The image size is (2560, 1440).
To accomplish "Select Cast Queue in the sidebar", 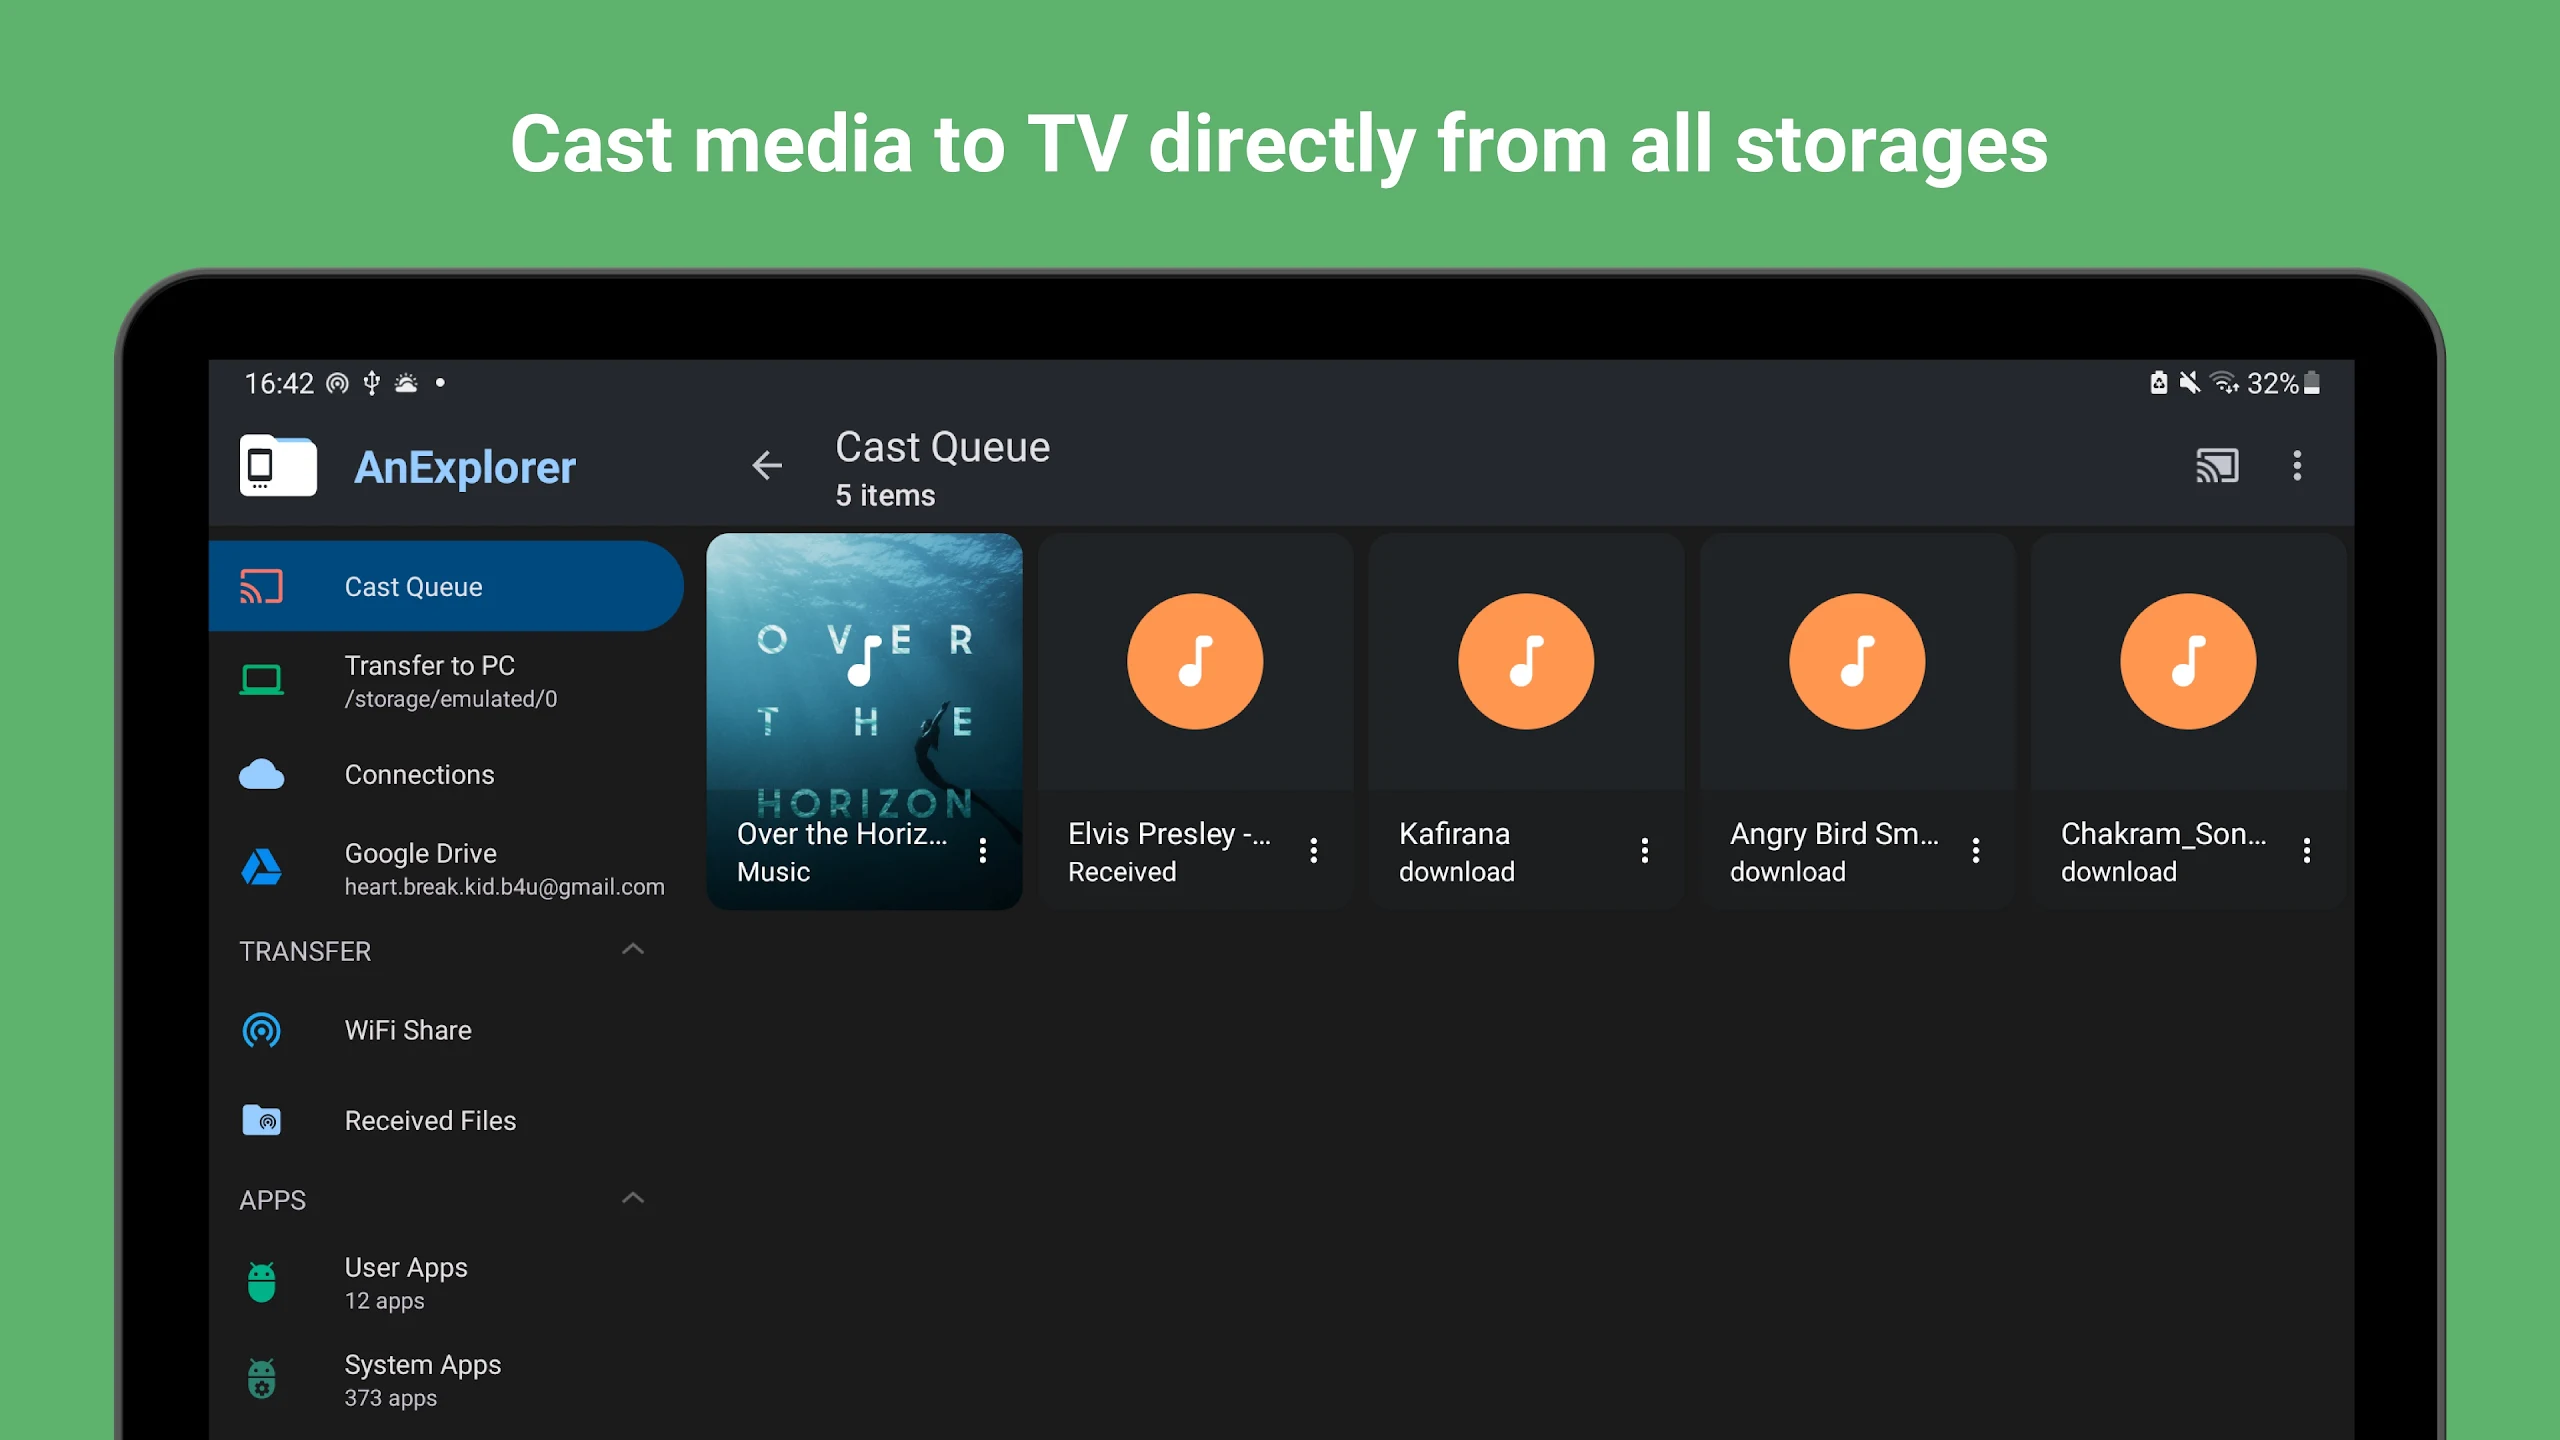I will coord(446,586).
